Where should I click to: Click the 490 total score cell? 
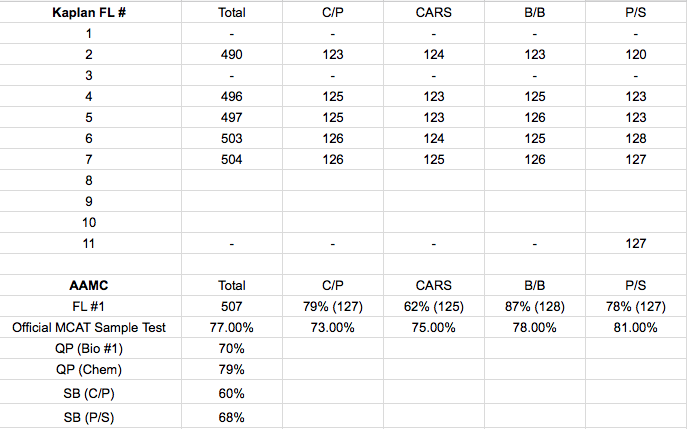(232, 54)
